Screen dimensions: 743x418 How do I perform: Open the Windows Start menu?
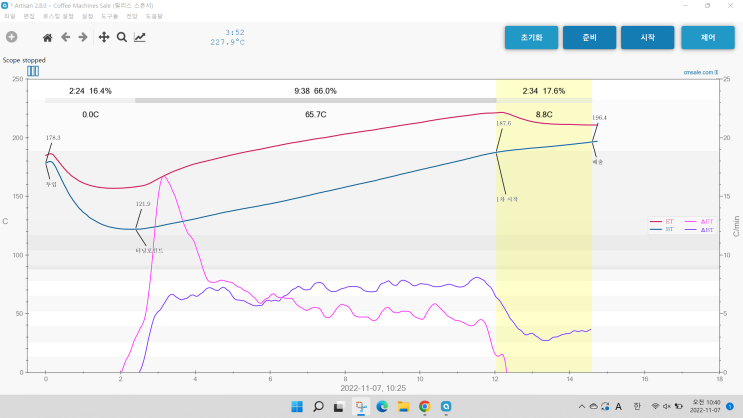point(297,407)
